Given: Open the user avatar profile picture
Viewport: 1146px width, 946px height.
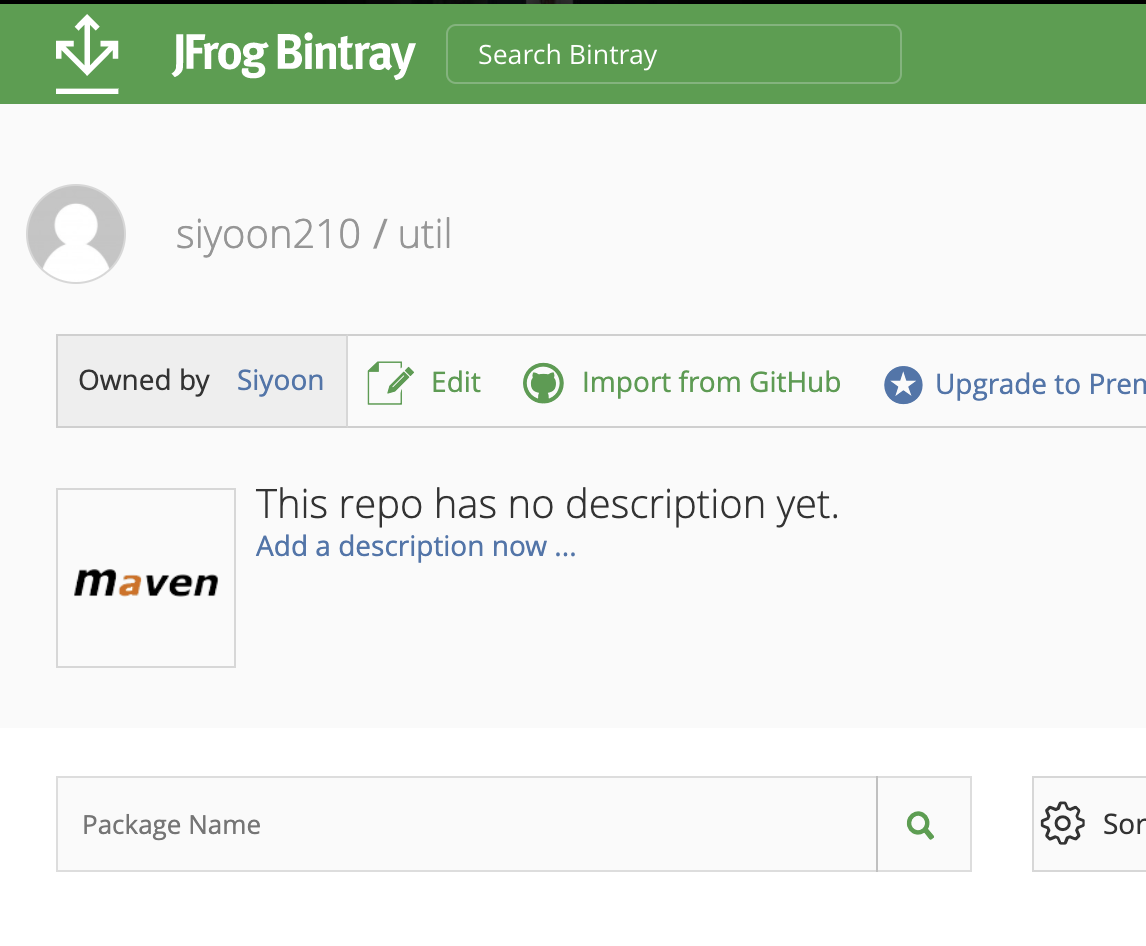Looking at the screenshot, I should click(76, 234).
